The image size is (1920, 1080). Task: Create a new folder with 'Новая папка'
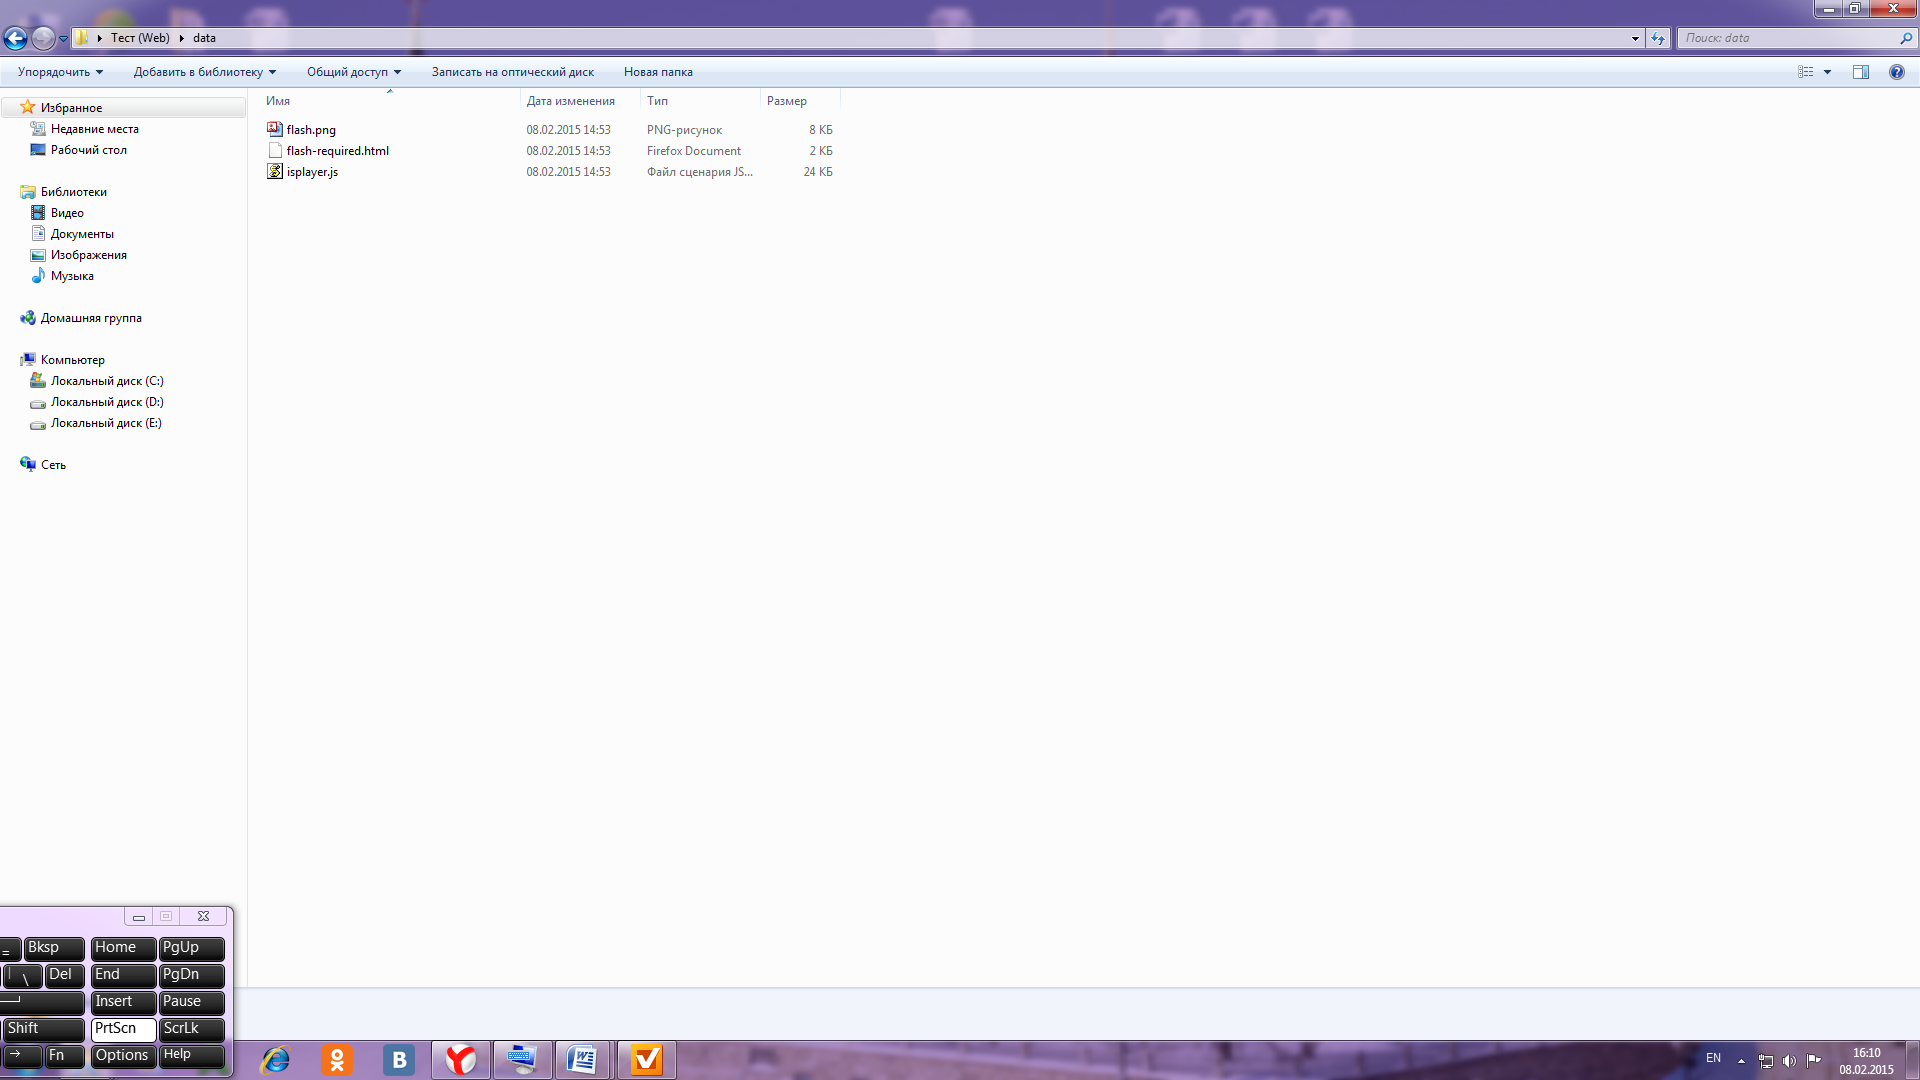click(x=658, y=72)
